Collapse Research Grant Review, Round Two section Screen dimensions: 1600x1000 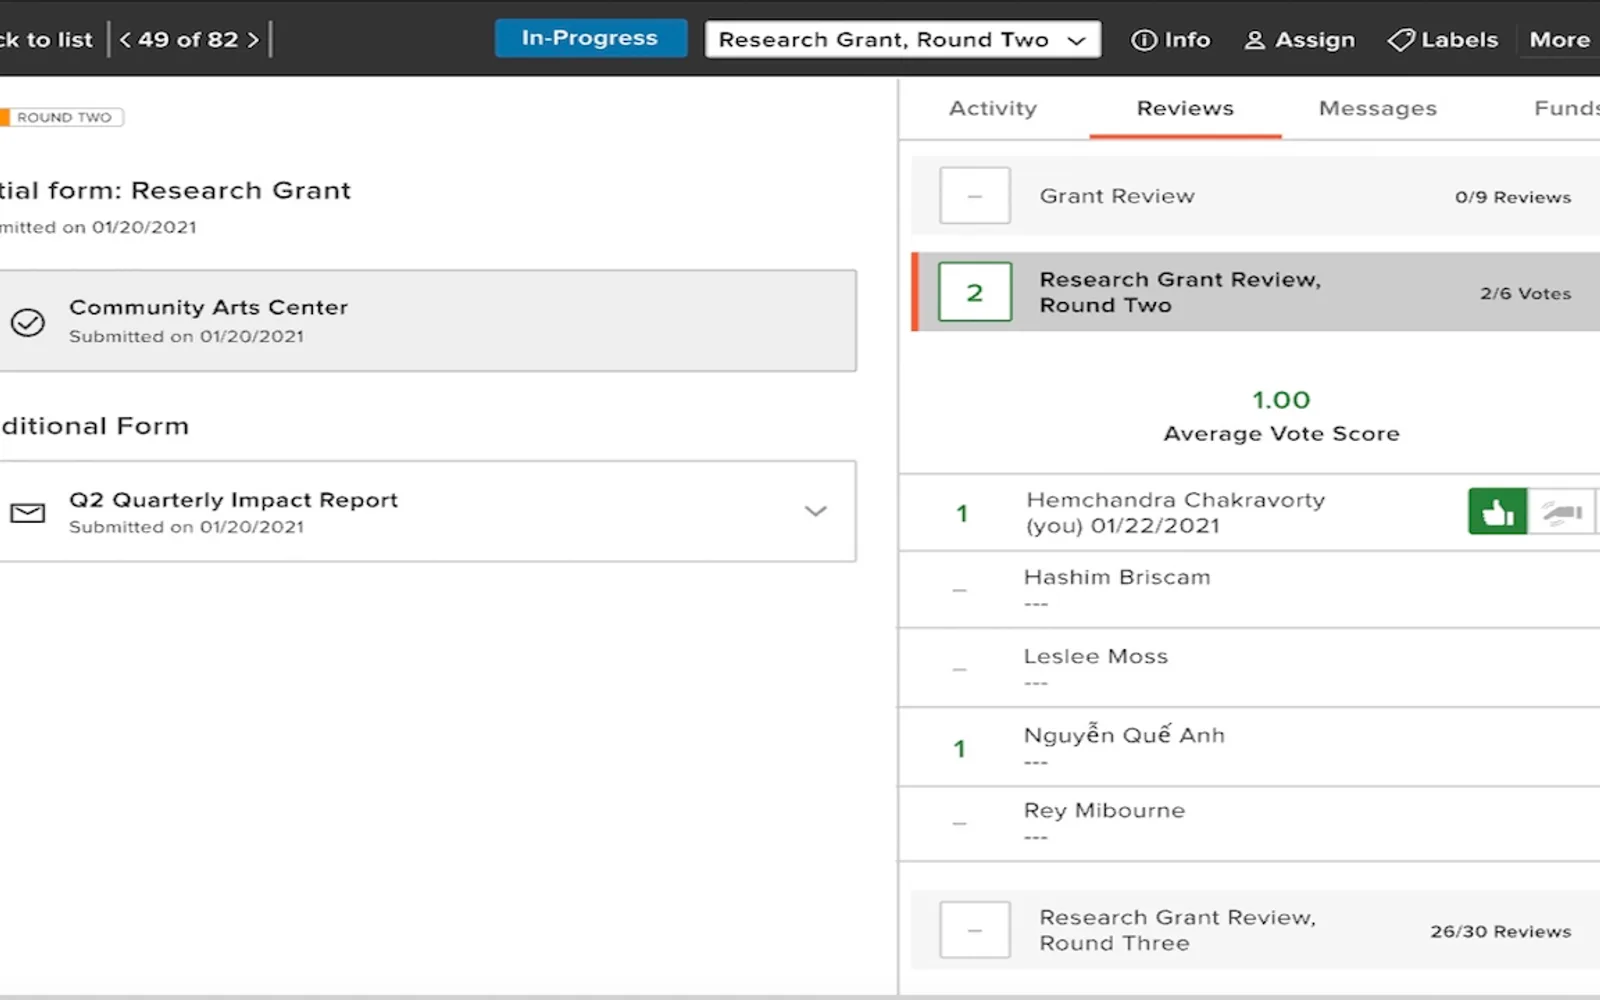pos(1255,292)
